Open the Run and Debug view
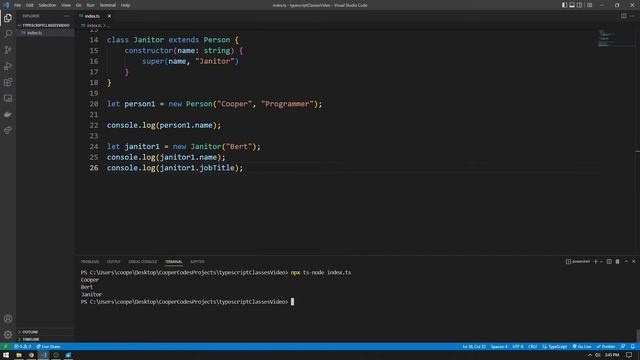 [8, 66]
